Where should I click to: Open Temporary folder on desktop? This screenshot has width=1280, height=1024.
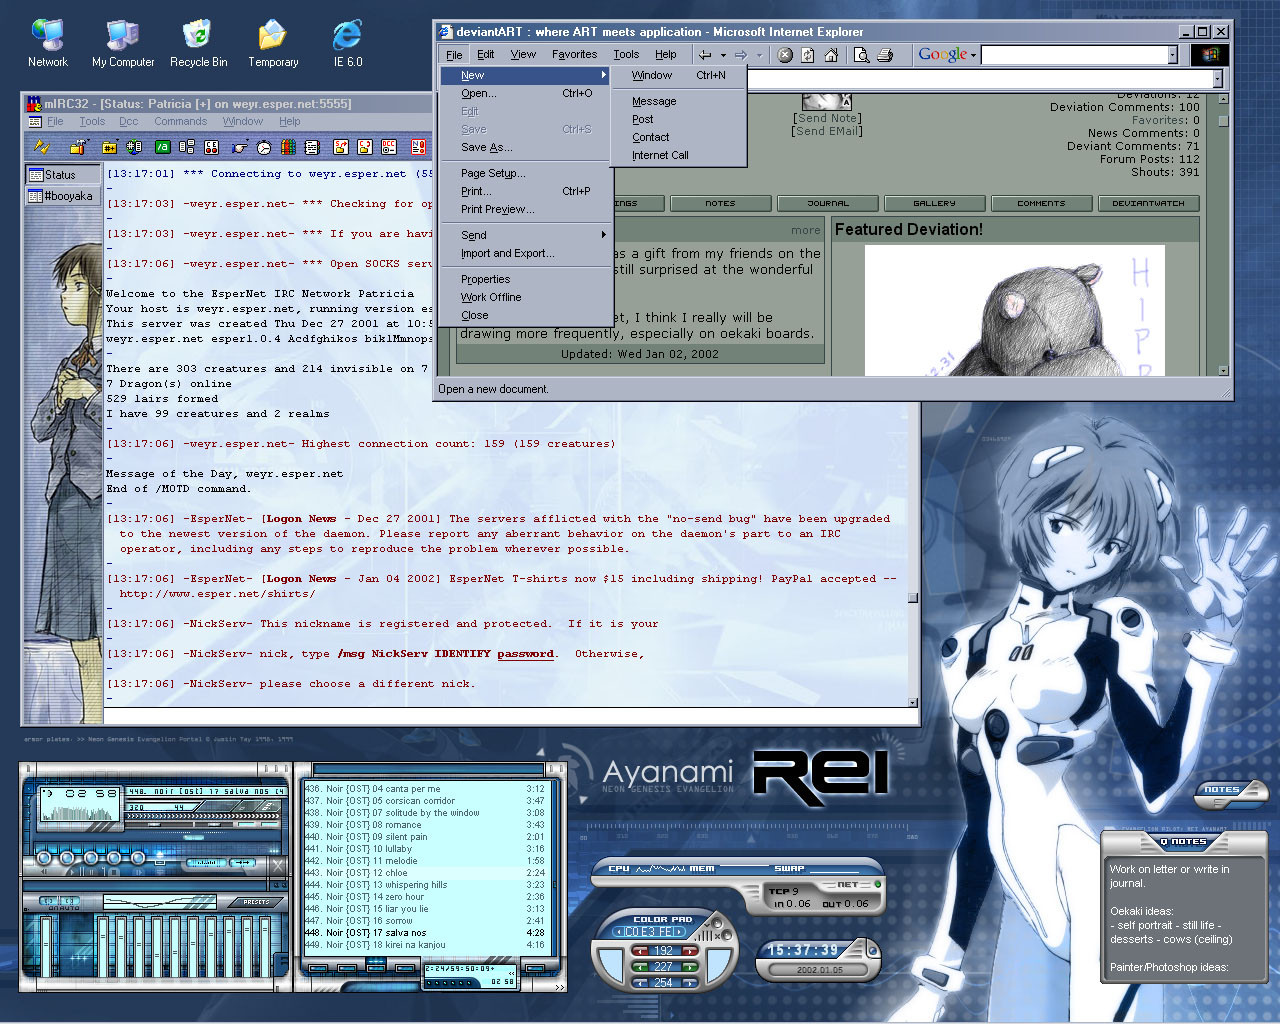click(273, 43)
